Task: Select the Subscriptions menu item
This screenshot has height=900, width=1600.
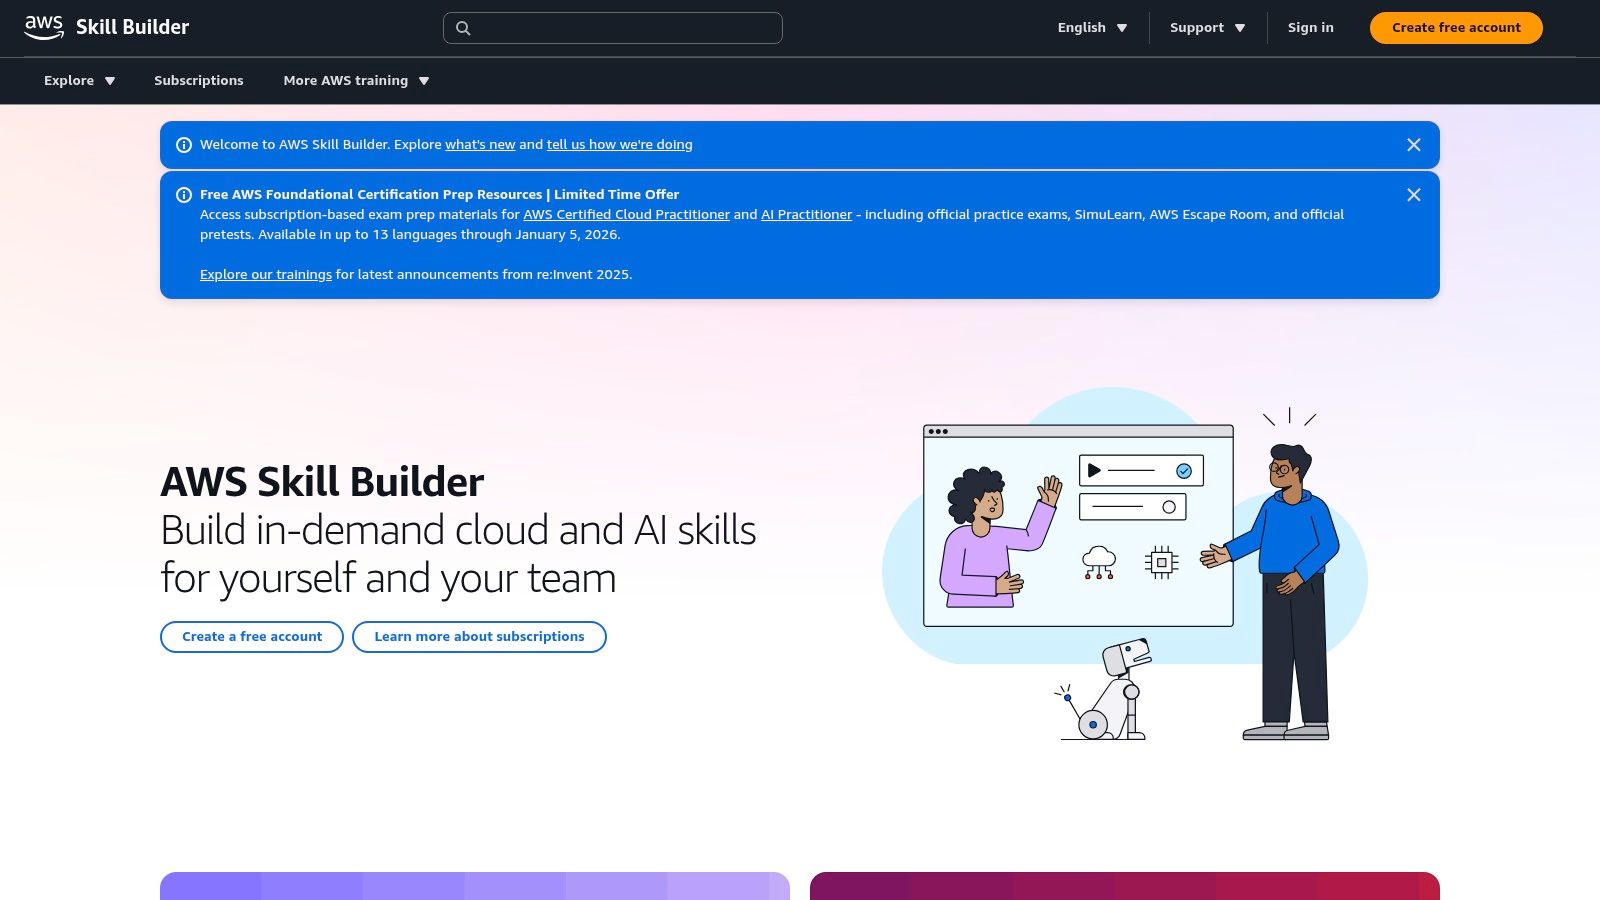Action: point(198,80)
